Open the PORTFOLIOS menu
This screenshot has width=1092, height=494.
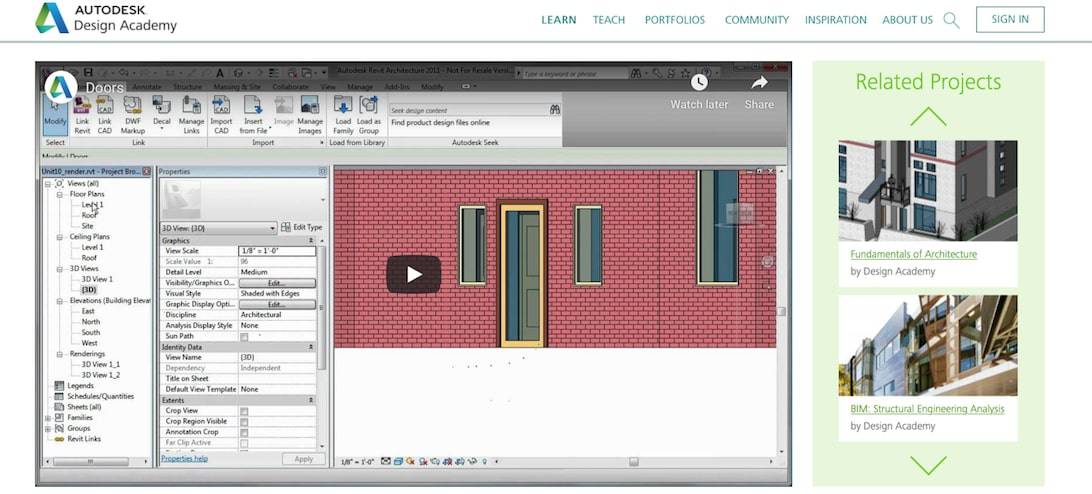(x=675, y=20)
